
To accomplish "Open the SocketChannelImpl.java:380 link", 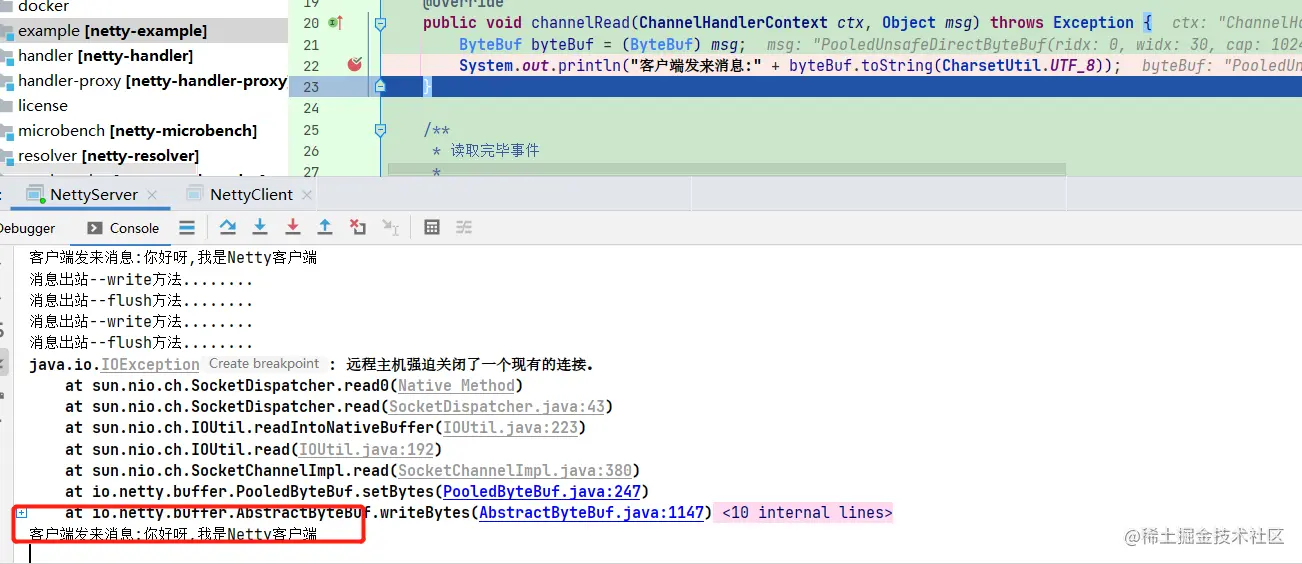I will (515, 470).
